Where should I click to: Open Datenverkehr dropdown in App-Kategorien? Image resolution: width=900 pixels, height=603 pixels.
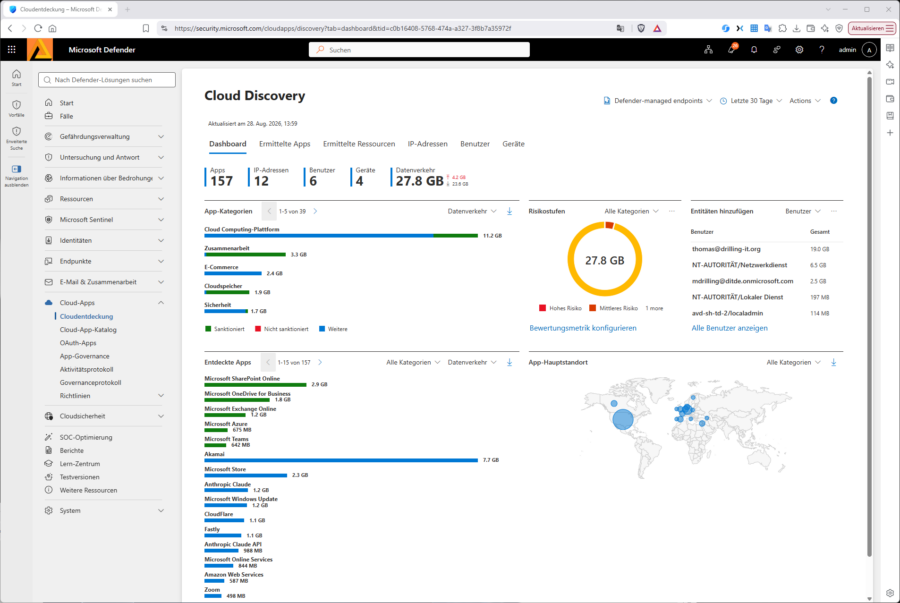point(472,211)
